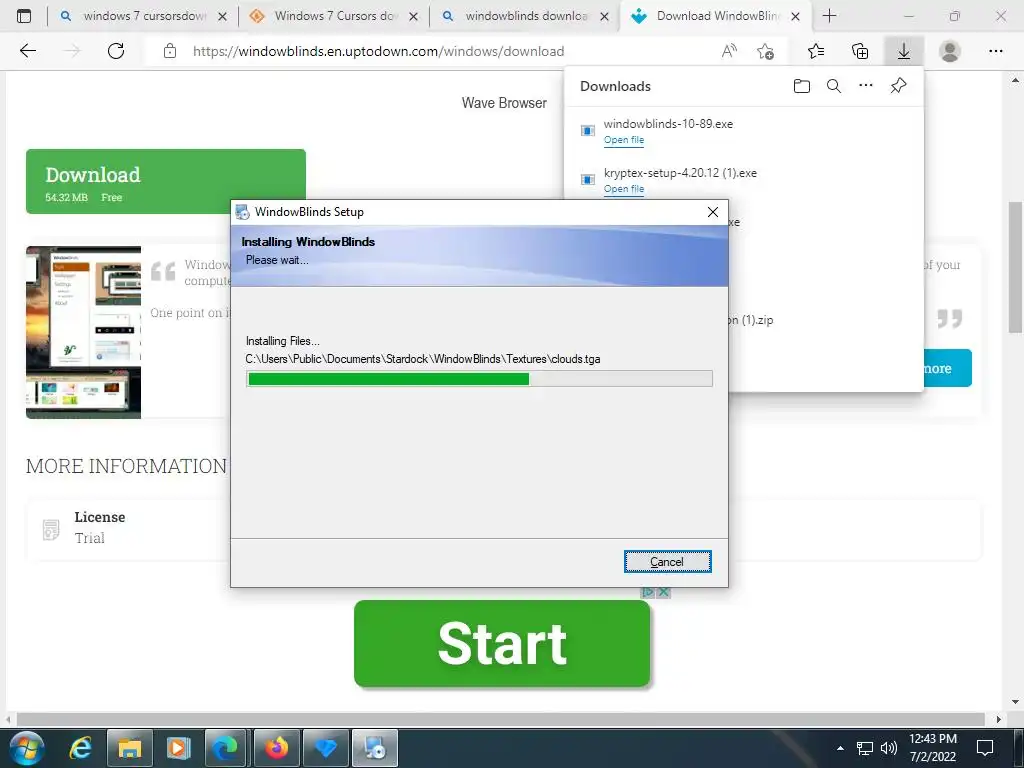Add this page to favorites star icon
The image size is (1024, 768).
tap(765, 51)
